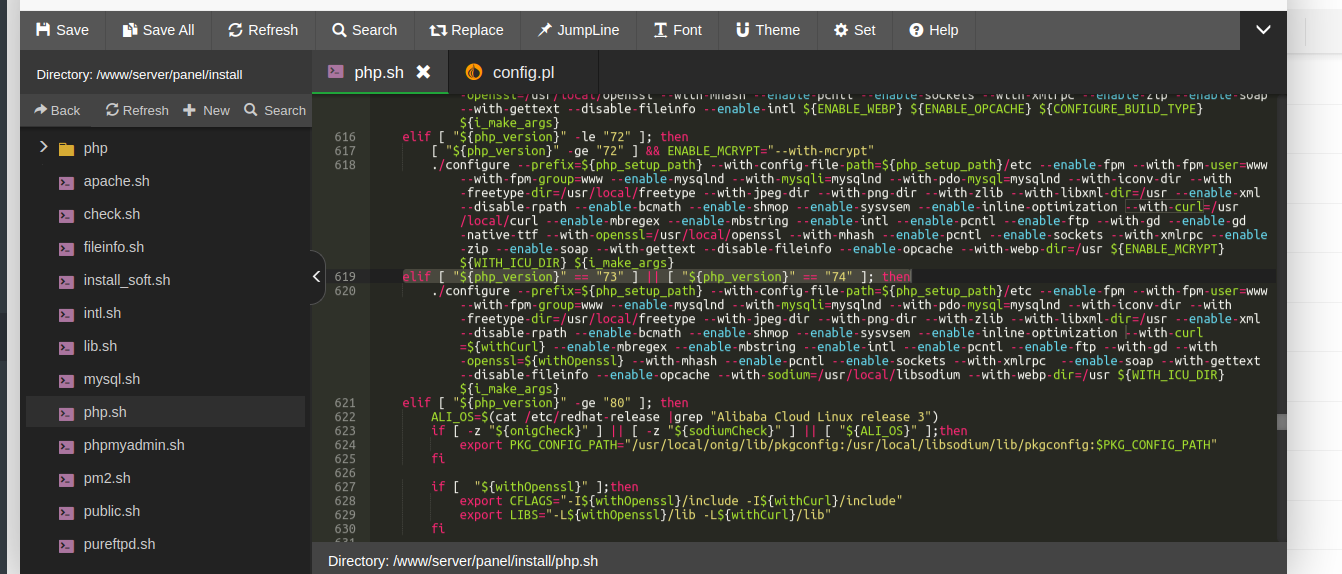Open the Set settings gear
Viewport: 1342px width, 574px height.
tap(854, 30)
